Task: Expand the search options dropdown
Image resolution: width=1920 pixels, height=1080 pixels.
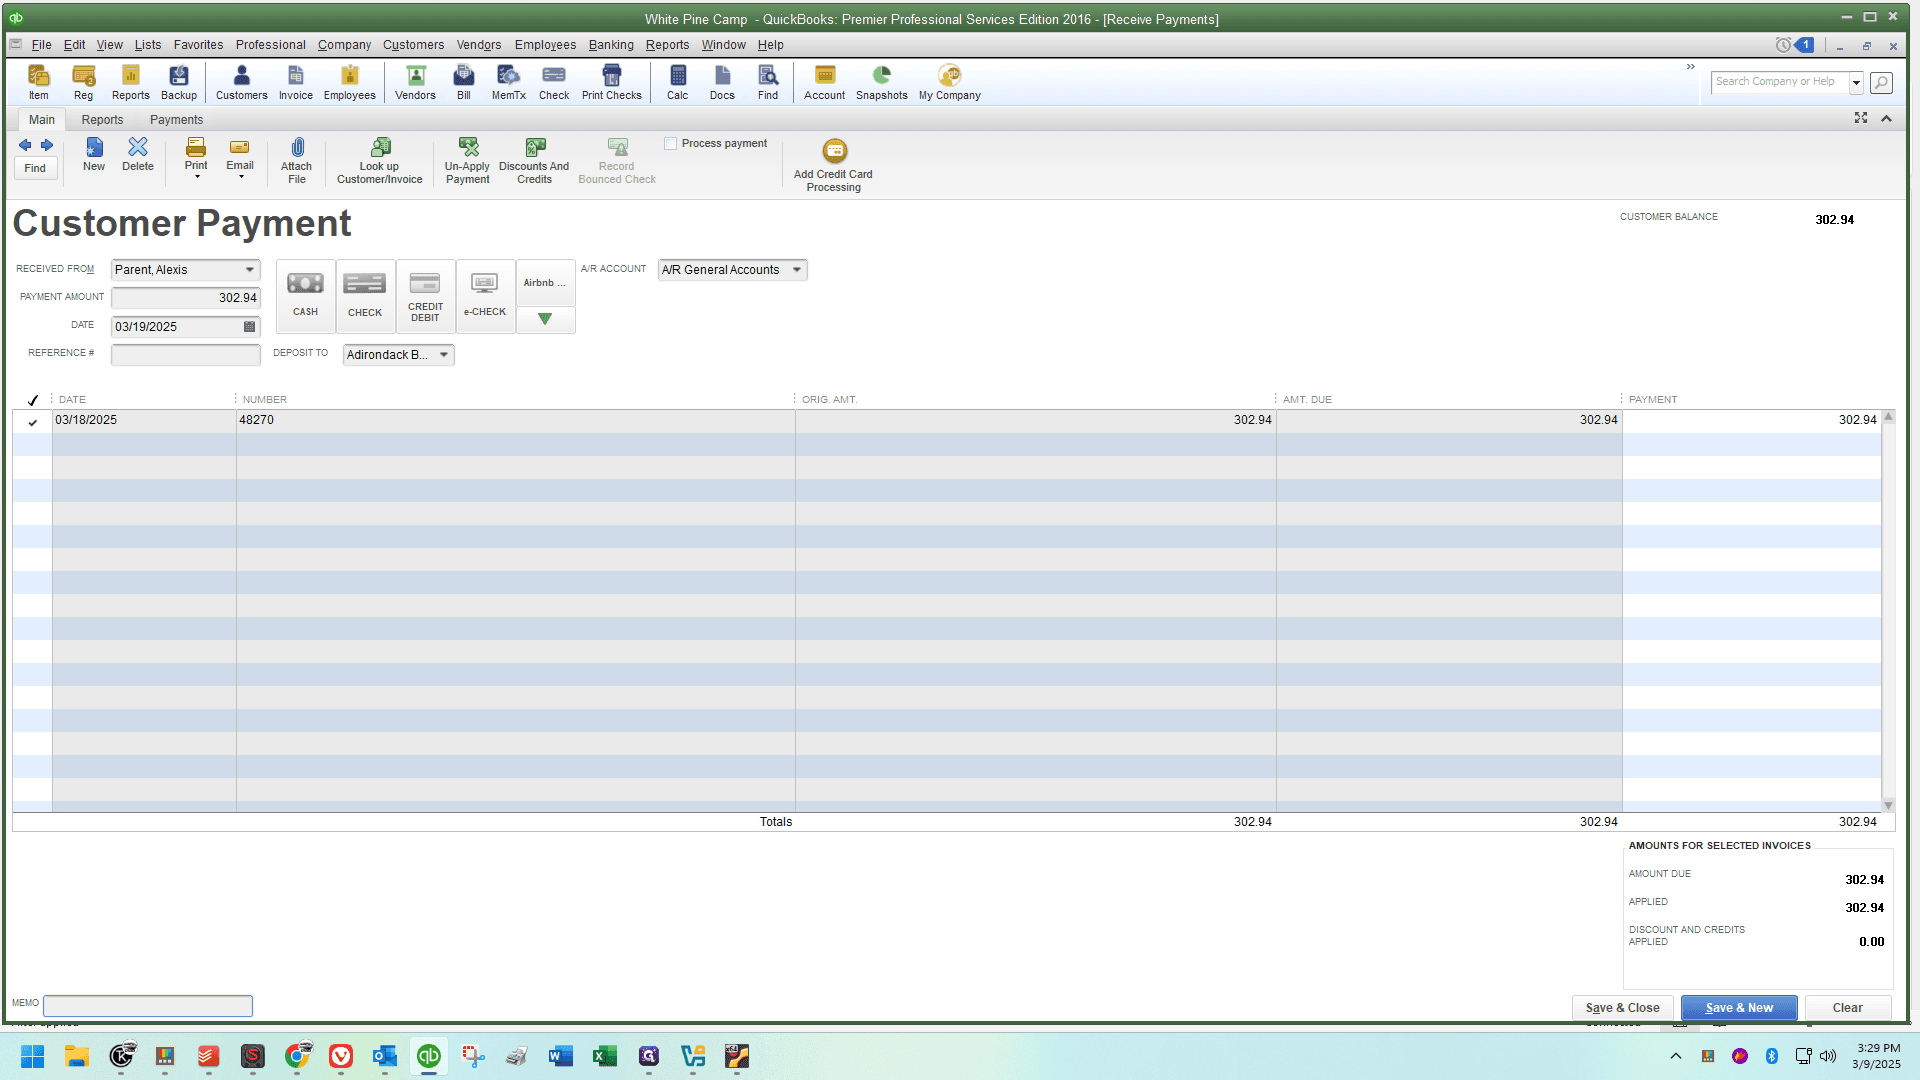Action: point(1856,82)
